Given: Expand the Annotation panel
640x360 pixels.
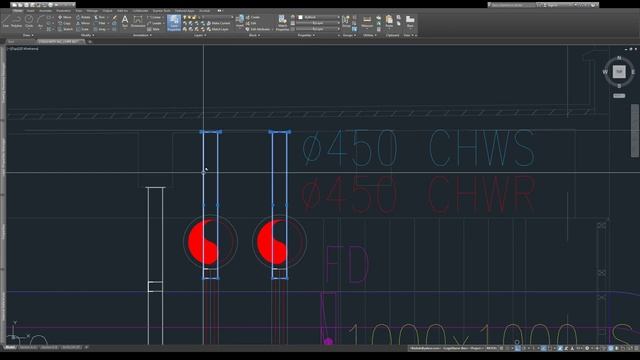Looking at the screenshot, I should [x=142, y=36].
